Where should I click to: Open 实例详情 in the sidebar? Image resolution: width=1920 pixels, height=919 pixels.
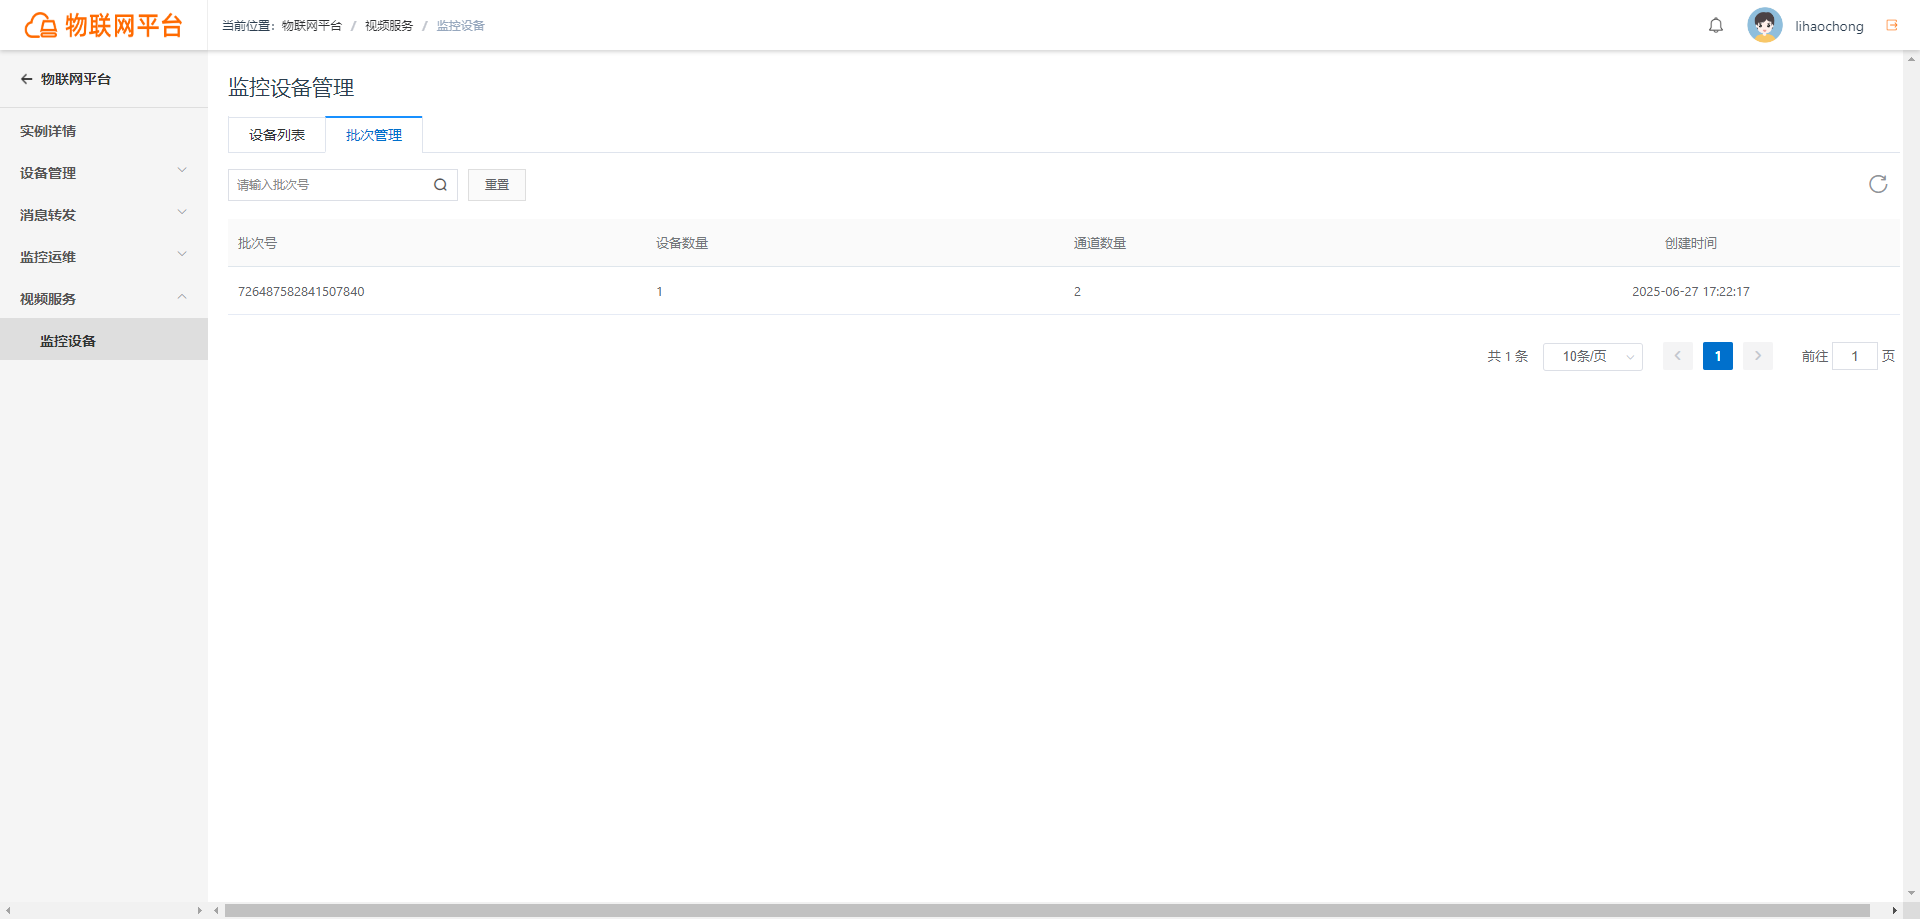click(104, 131)
